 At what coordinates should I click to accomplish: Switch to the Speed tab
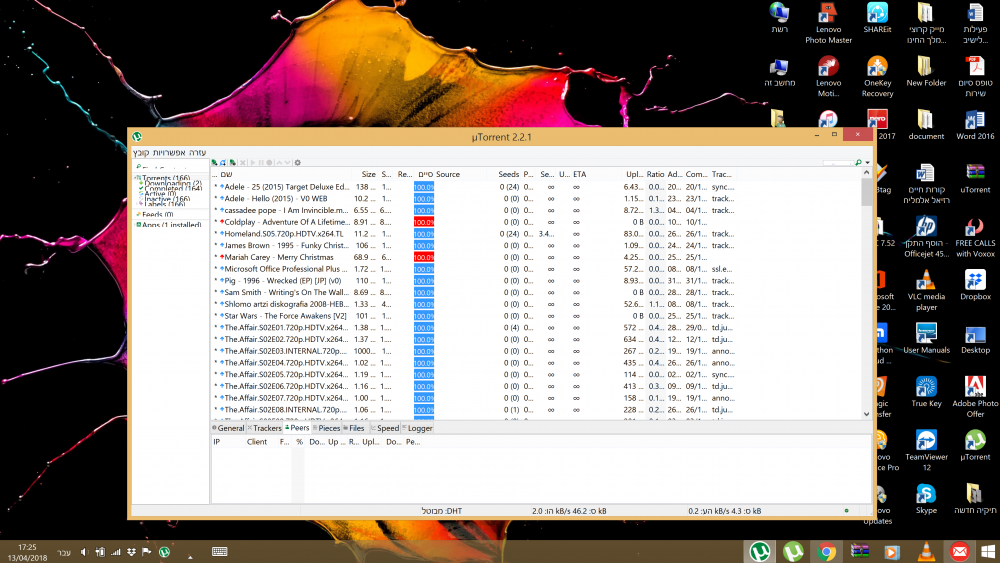(385, 428)
